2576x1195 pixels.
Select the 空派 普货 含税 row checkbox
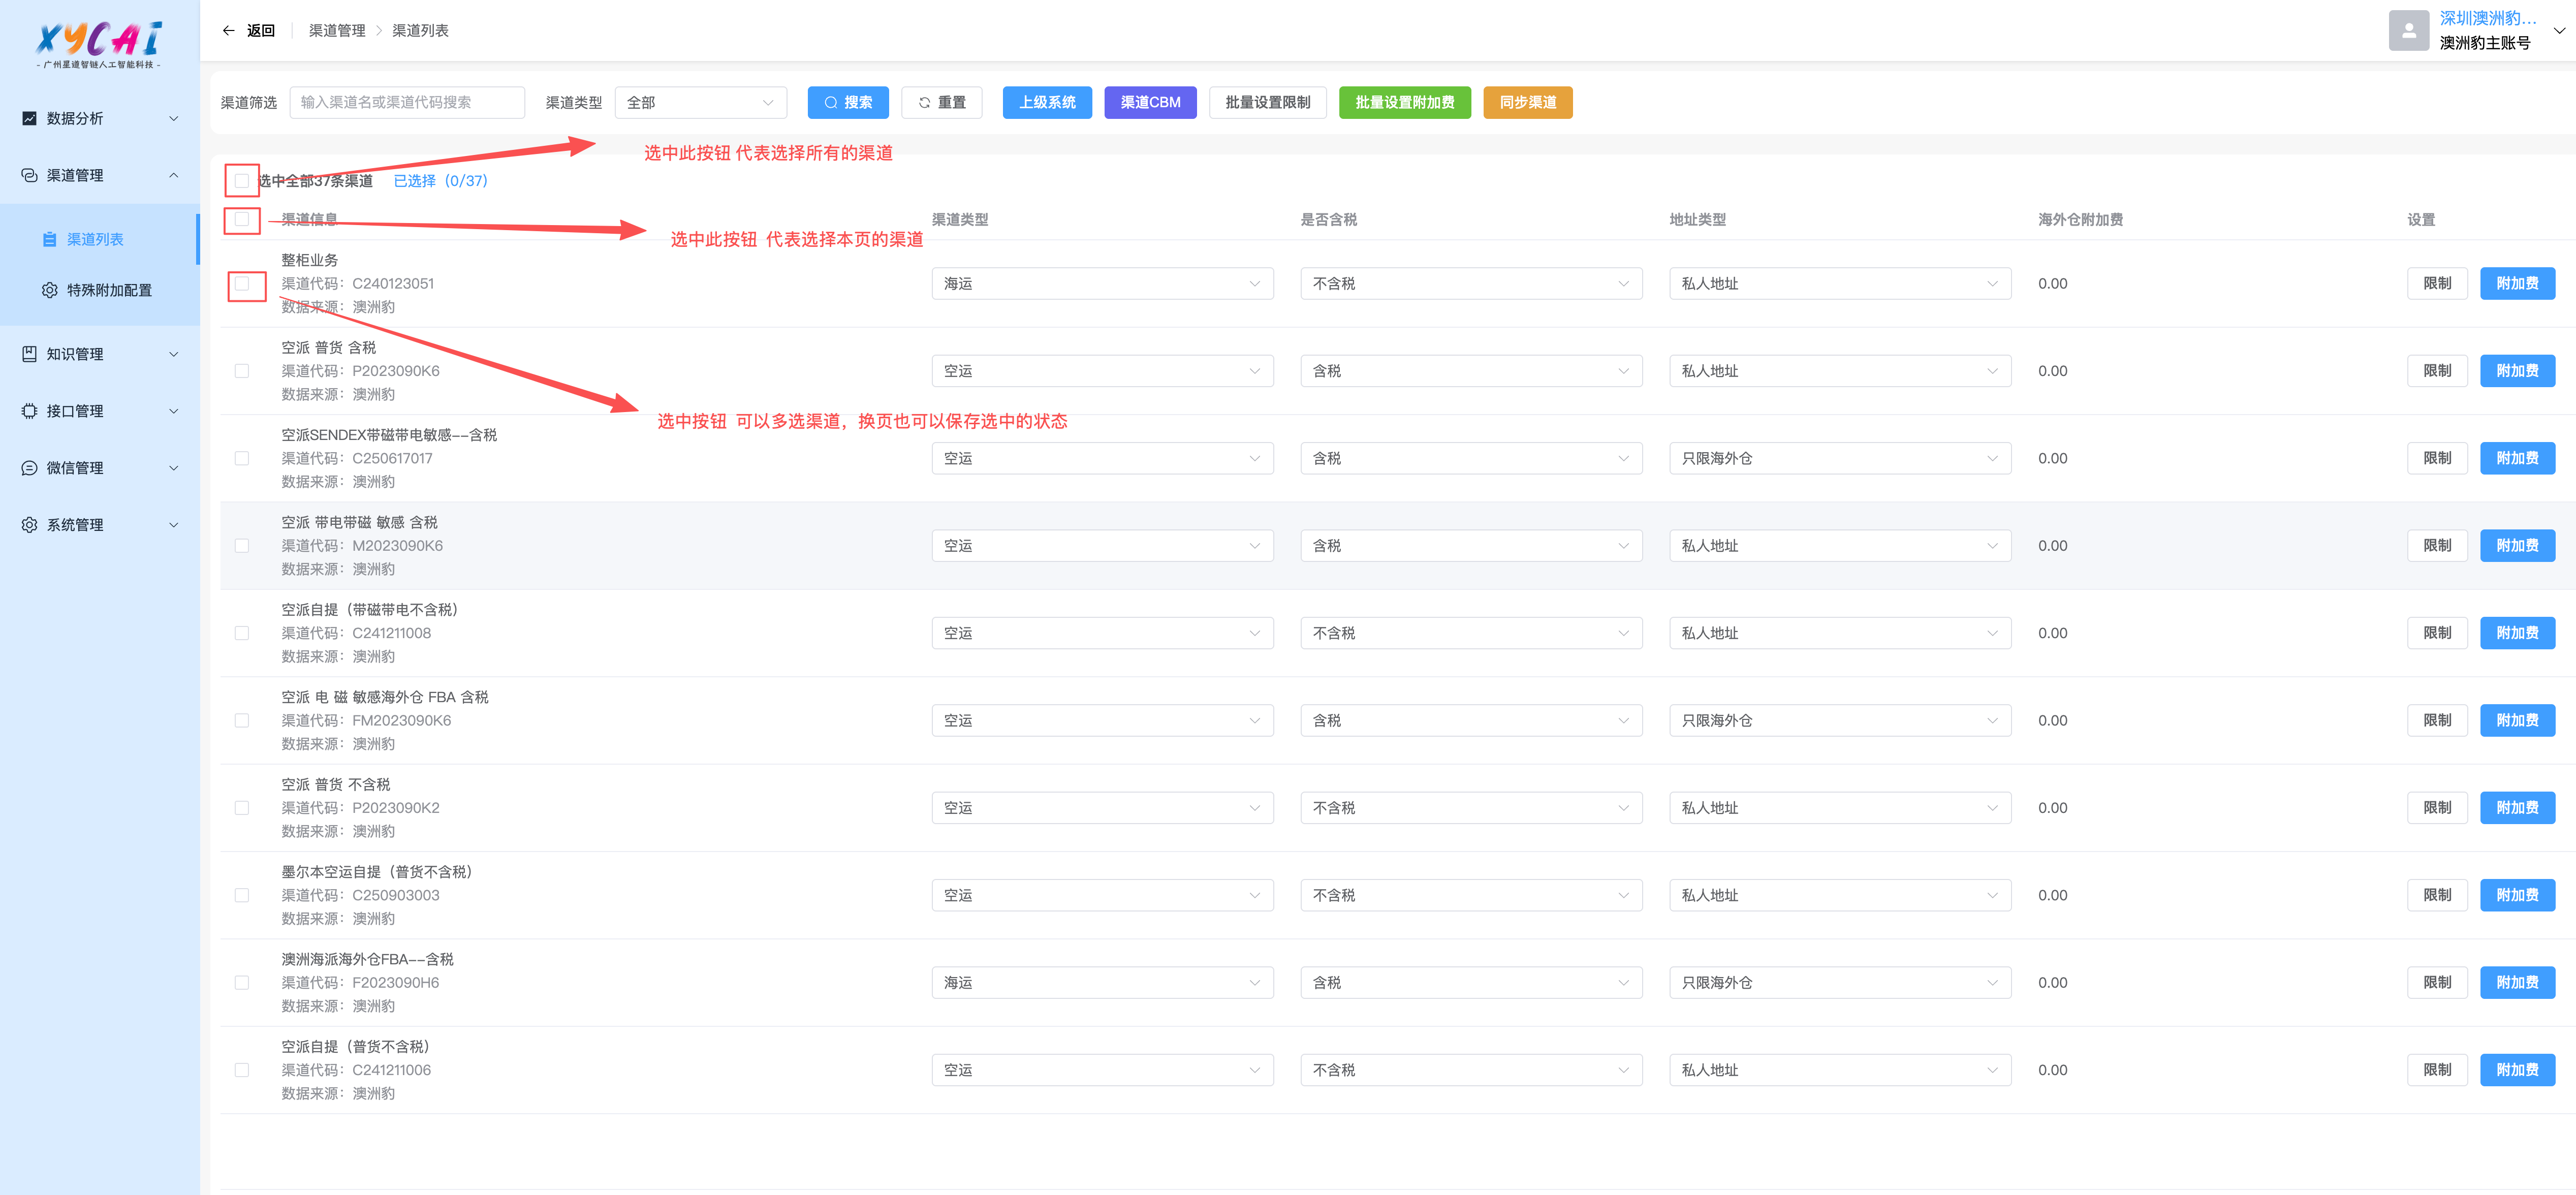click(242, 371)
